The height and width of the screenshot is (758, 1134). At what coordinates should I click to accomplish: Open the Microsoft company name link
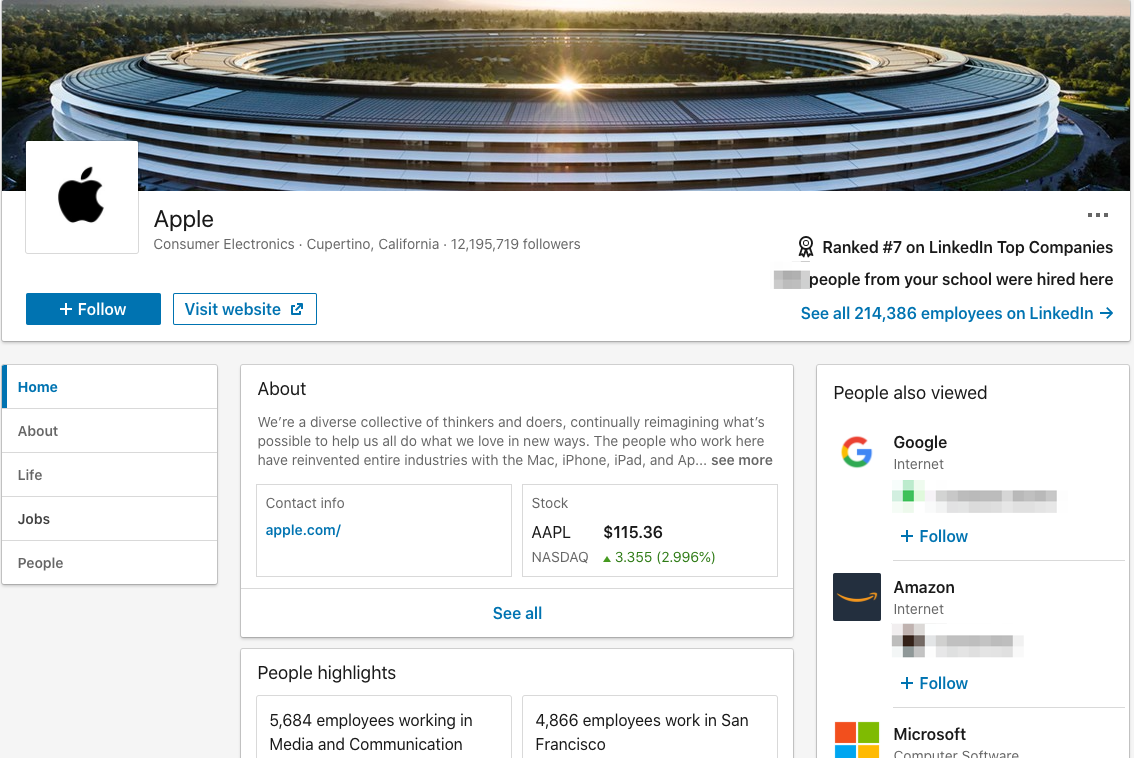[x=929, y=734]
